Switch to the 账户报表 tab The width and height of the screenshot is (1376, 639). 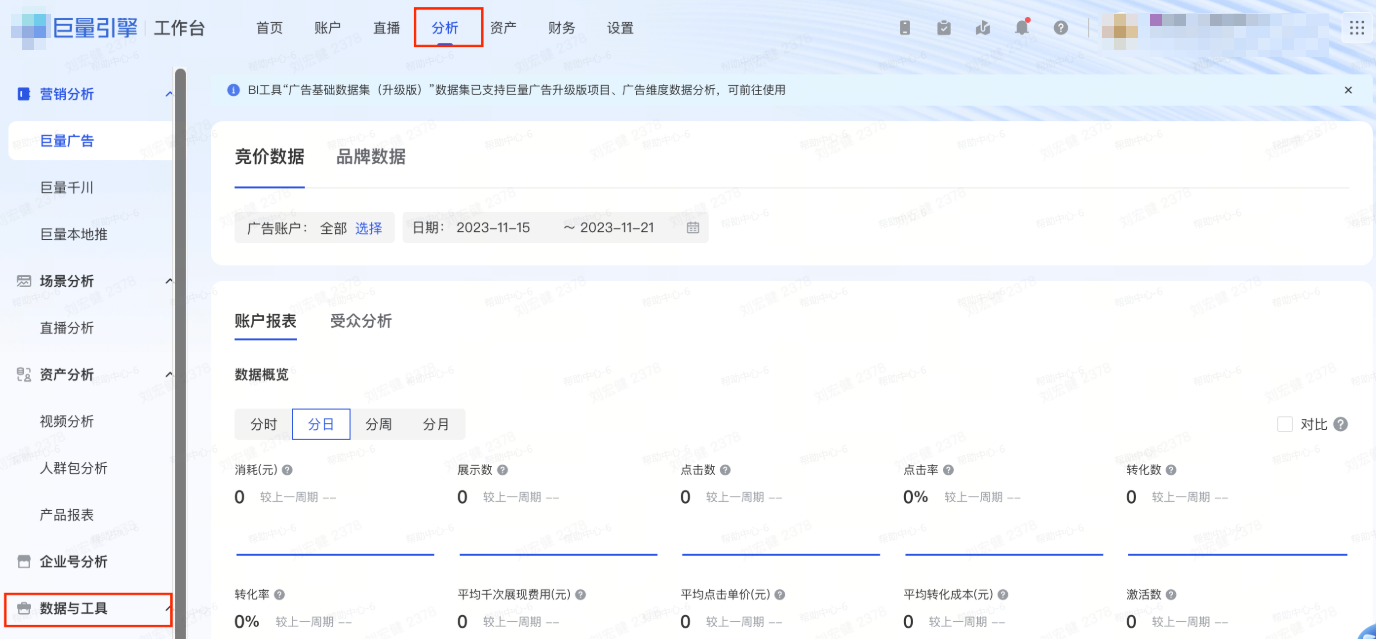pos(266,321)
